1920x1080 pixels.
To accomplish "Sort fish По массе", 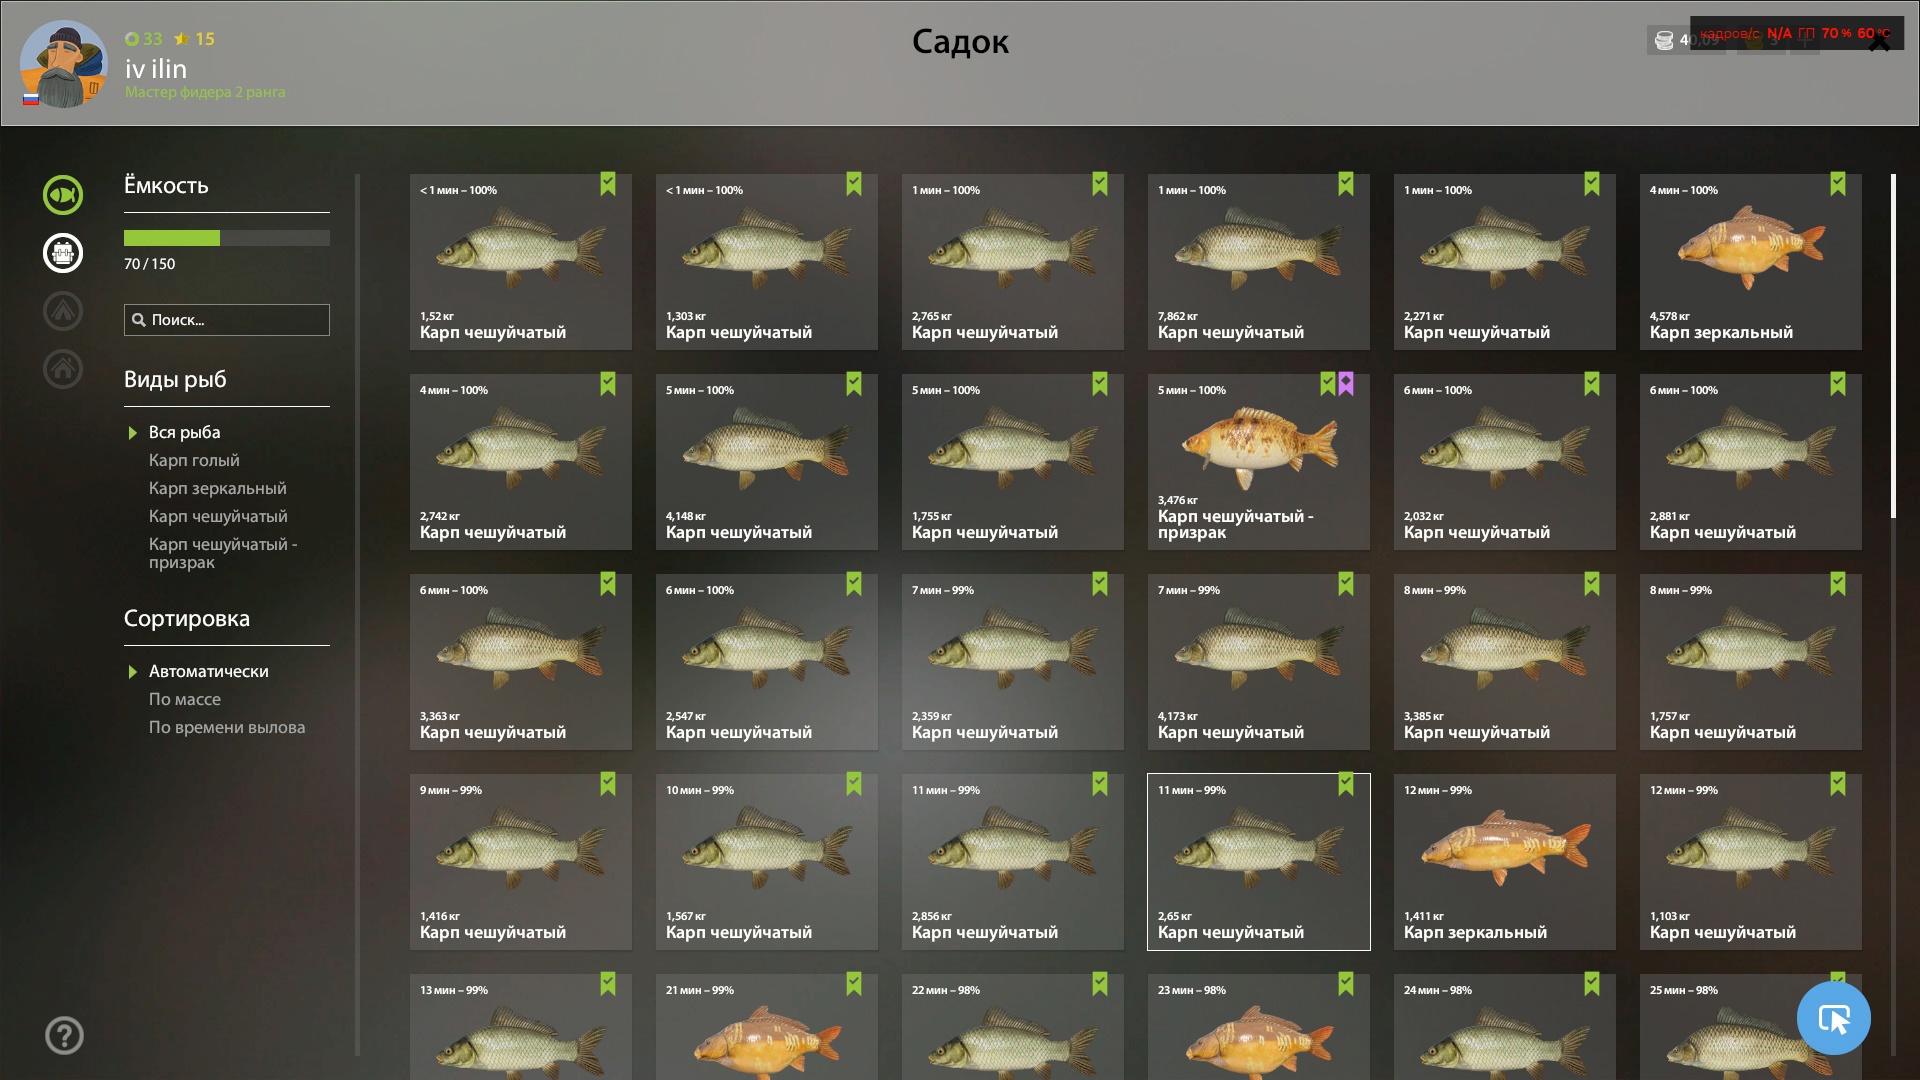I will (x=185, y=699).
